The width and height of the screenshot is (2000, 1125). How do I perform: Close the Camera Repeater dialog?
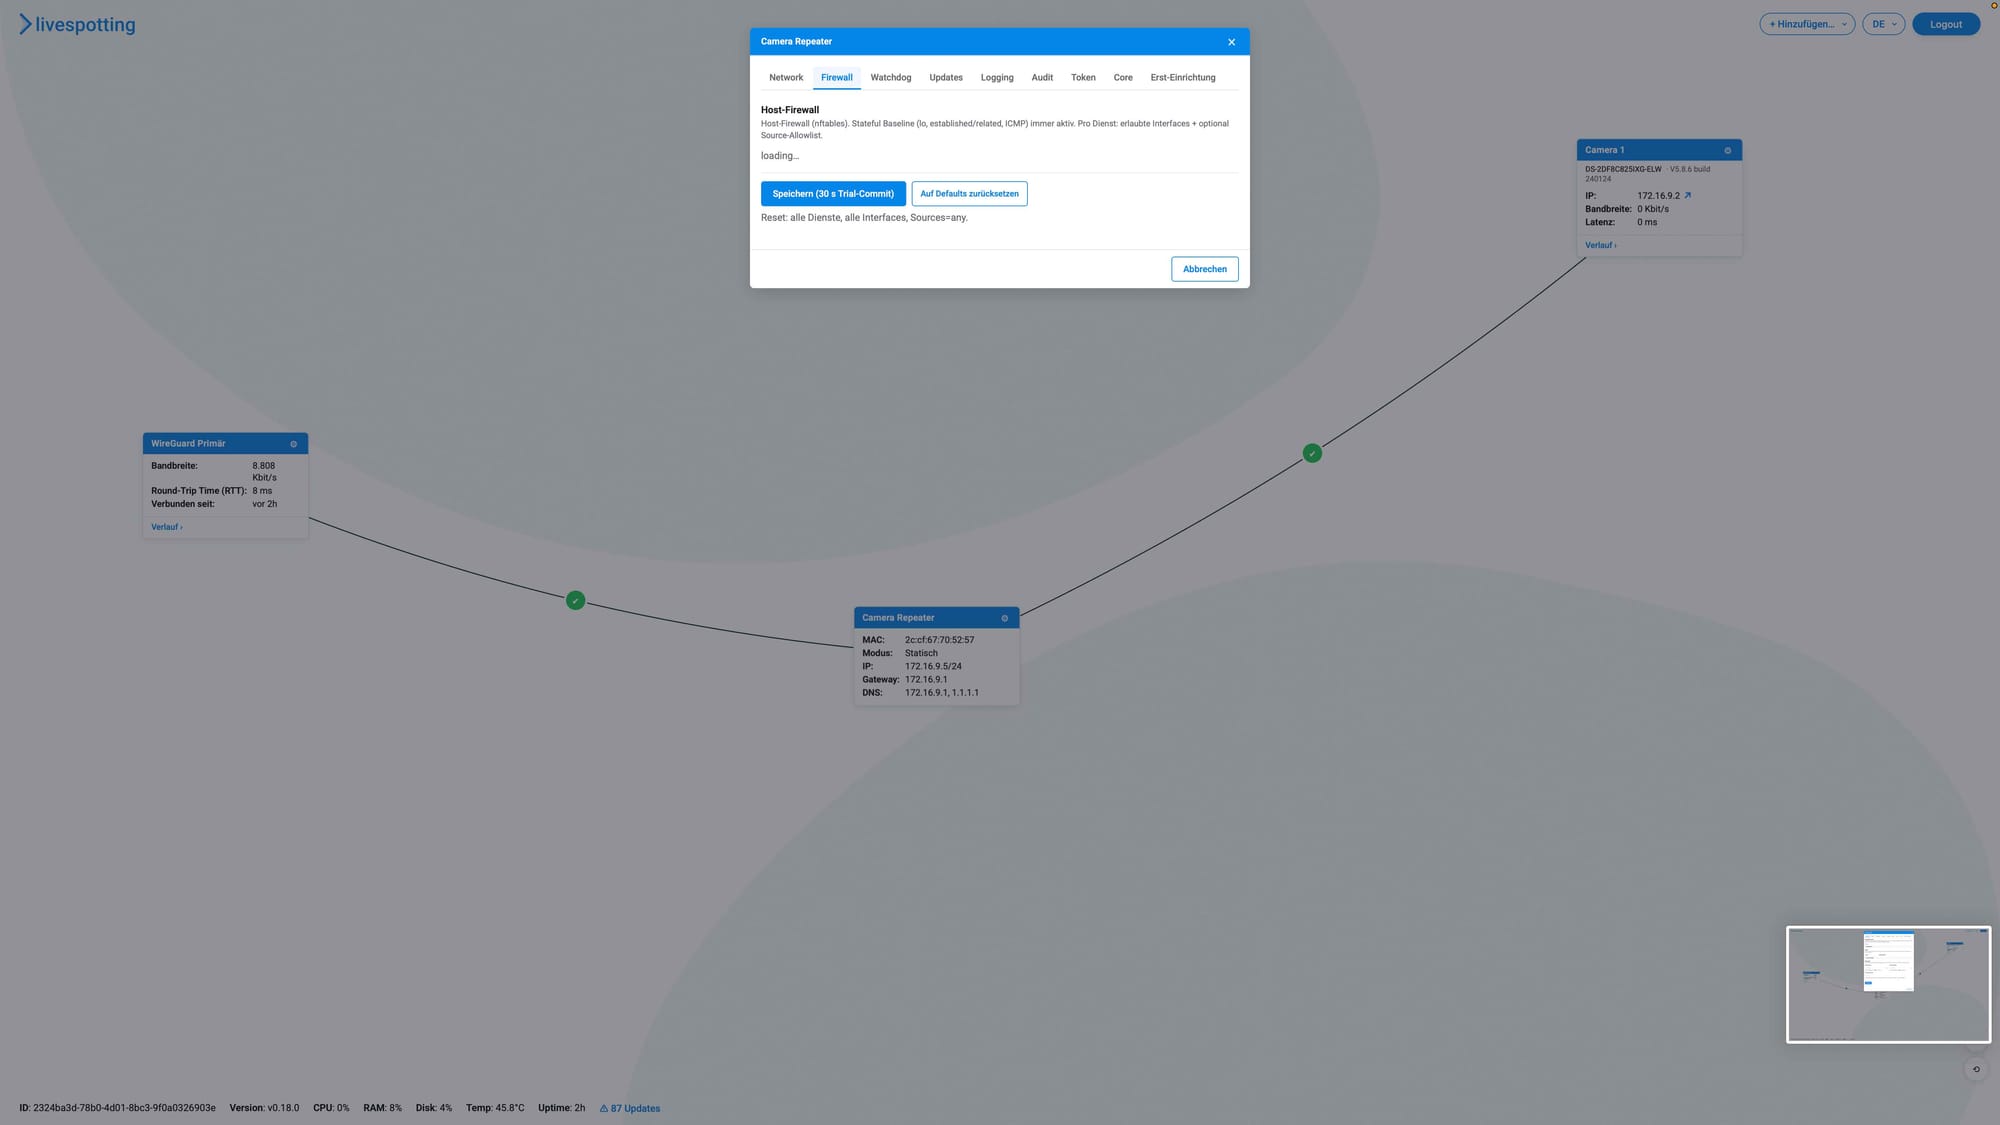tap(1231, 42)
